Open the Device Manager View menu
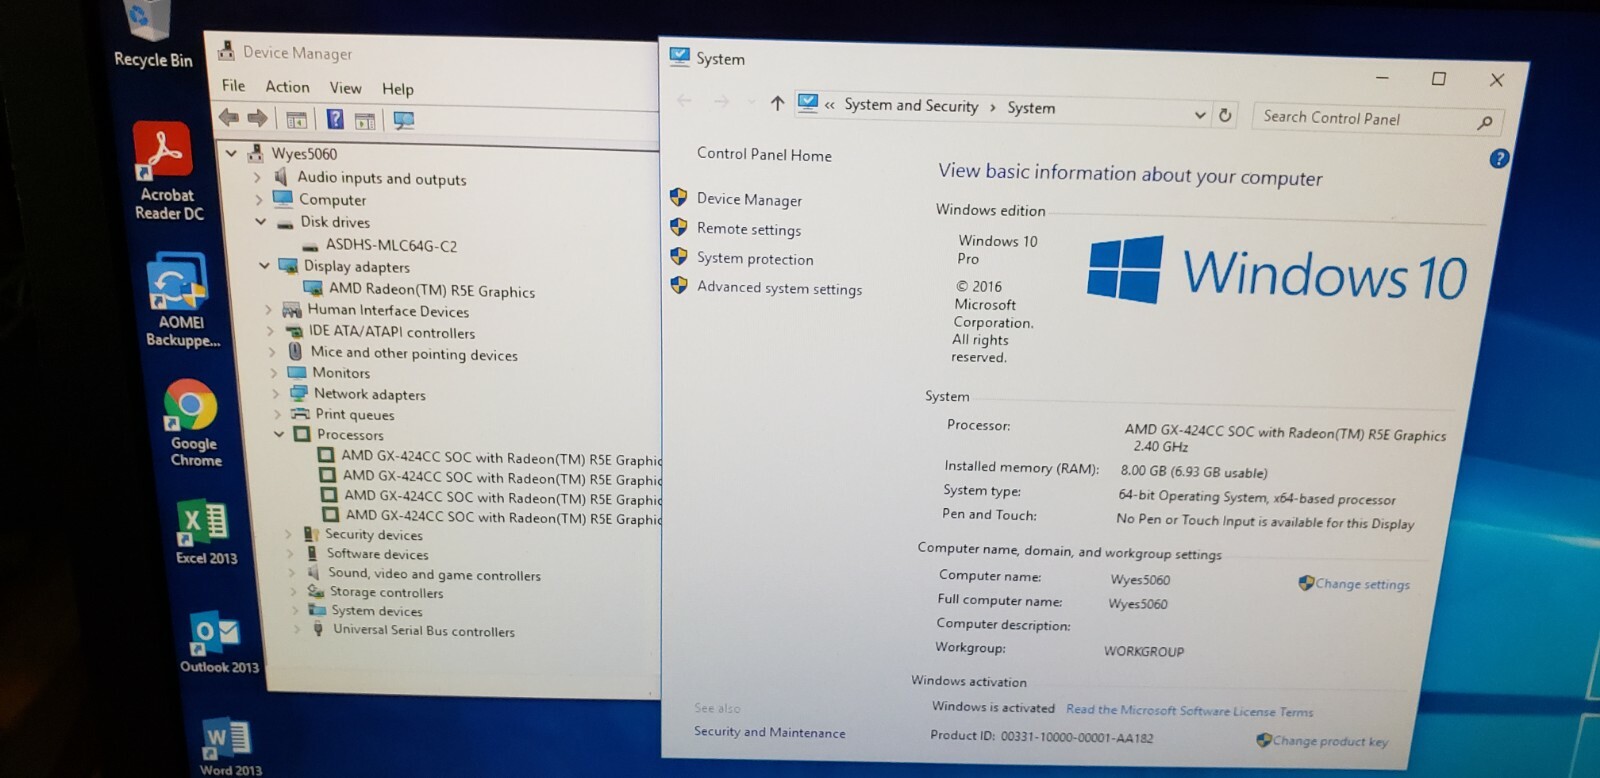Viewport: 1600px width, 778px height. (346, 88)
